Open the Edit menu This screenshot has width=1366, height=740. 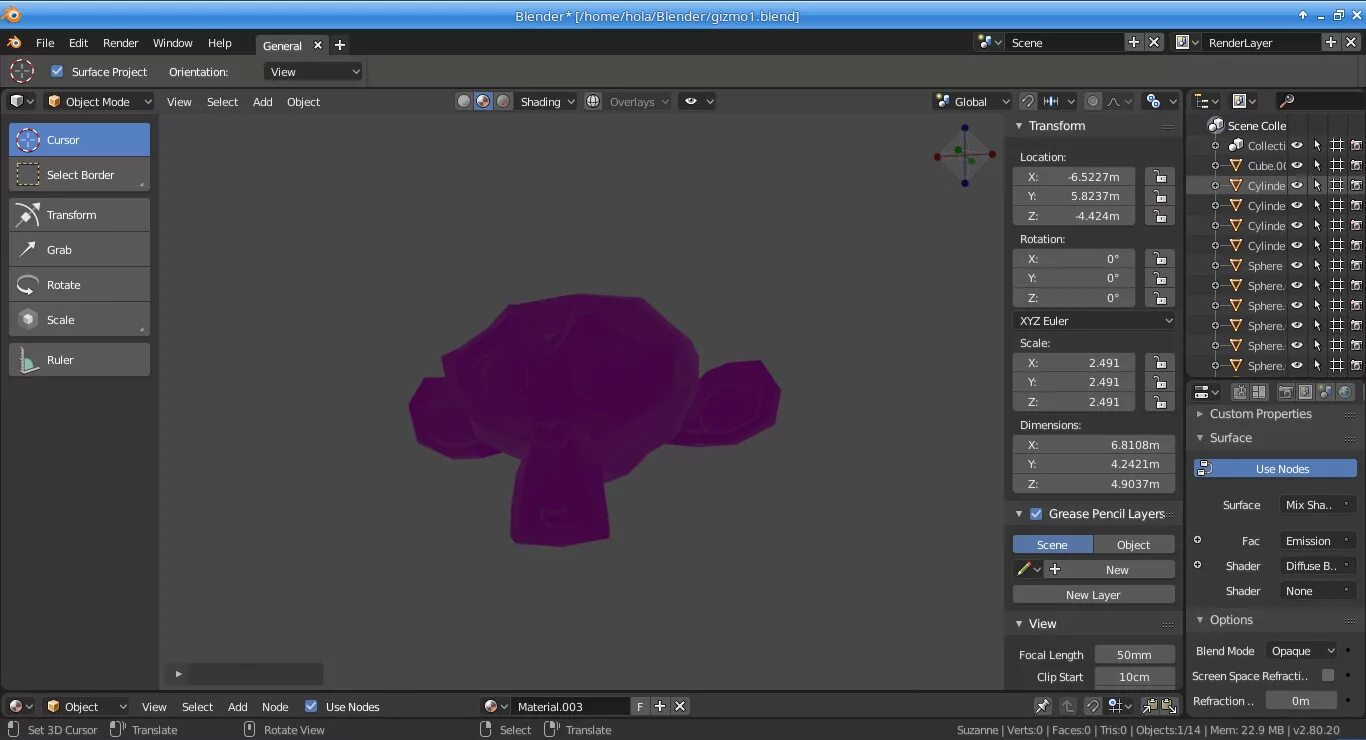[78, 43]
